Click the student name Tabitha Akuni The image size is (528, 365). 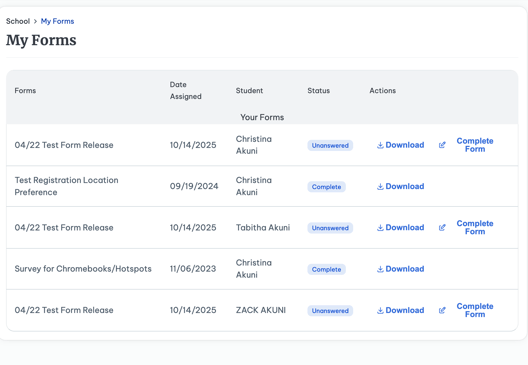(263, 228)
